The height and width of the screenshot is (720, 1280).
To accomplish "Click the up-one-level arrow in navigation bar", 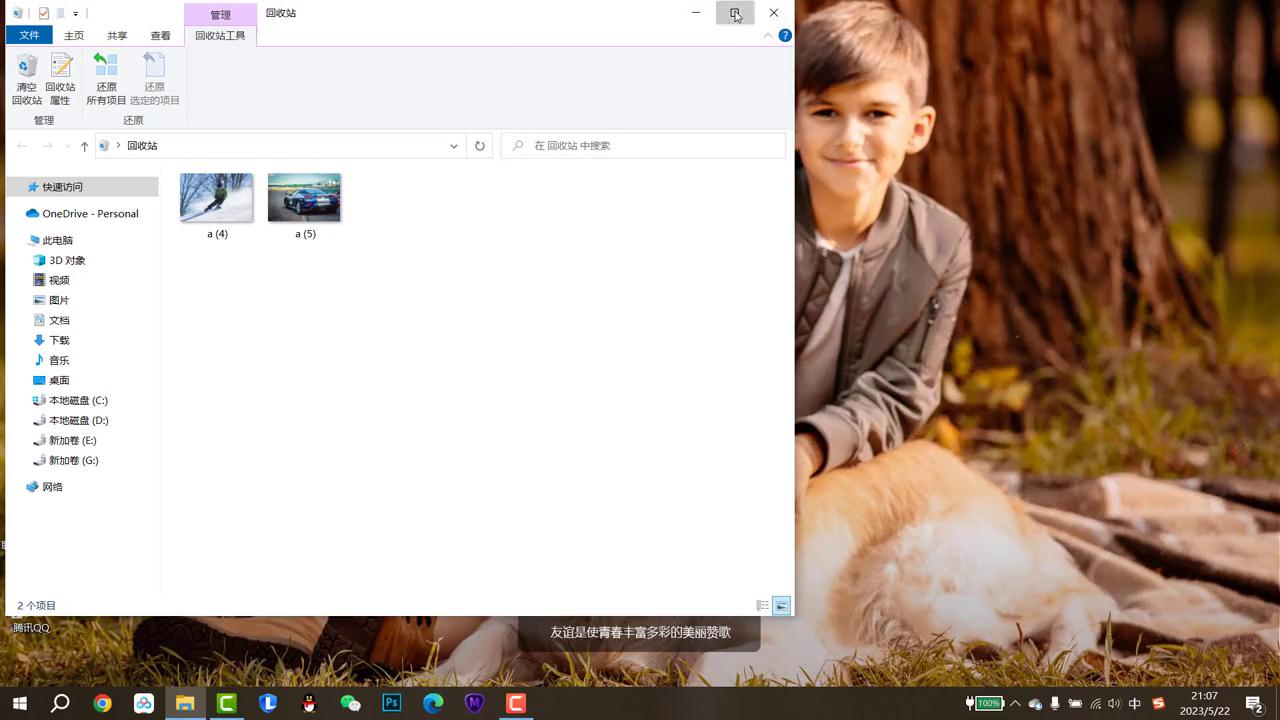I will tap(84, 146).
